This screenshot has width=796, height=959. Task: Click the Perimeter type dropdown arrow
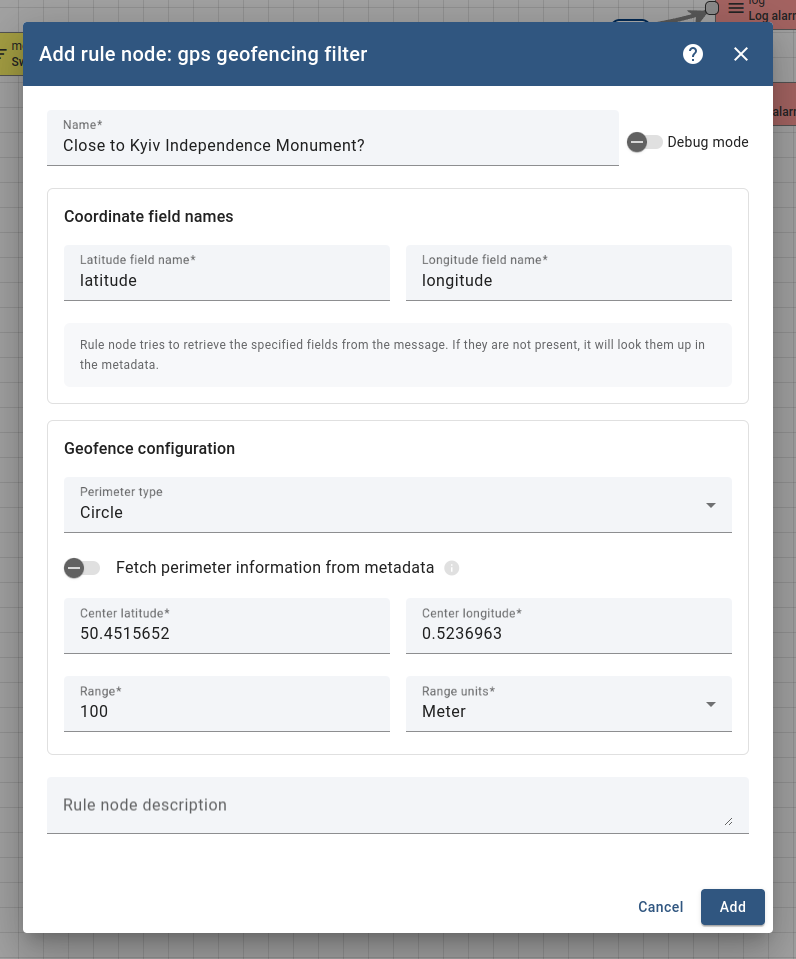point(711,505)
